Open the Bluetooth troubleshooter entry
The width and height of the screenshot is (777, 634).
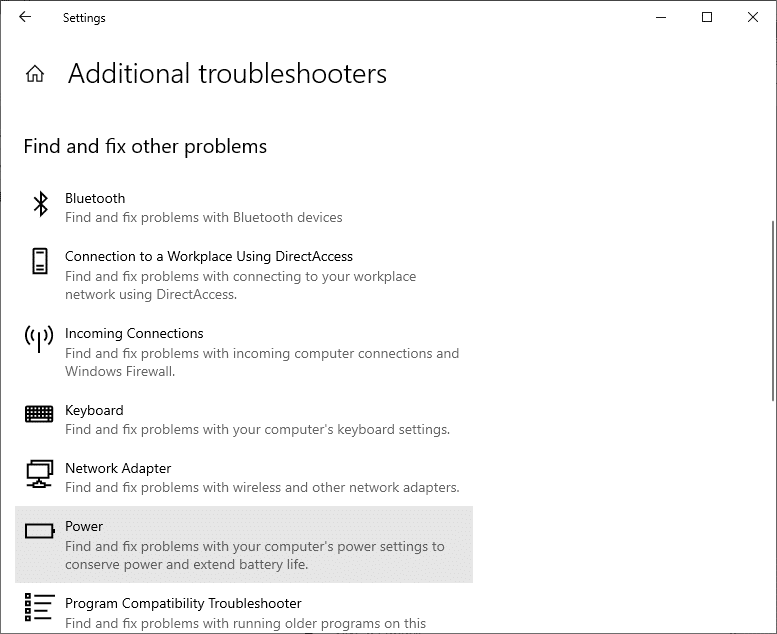tap(96, 198)
